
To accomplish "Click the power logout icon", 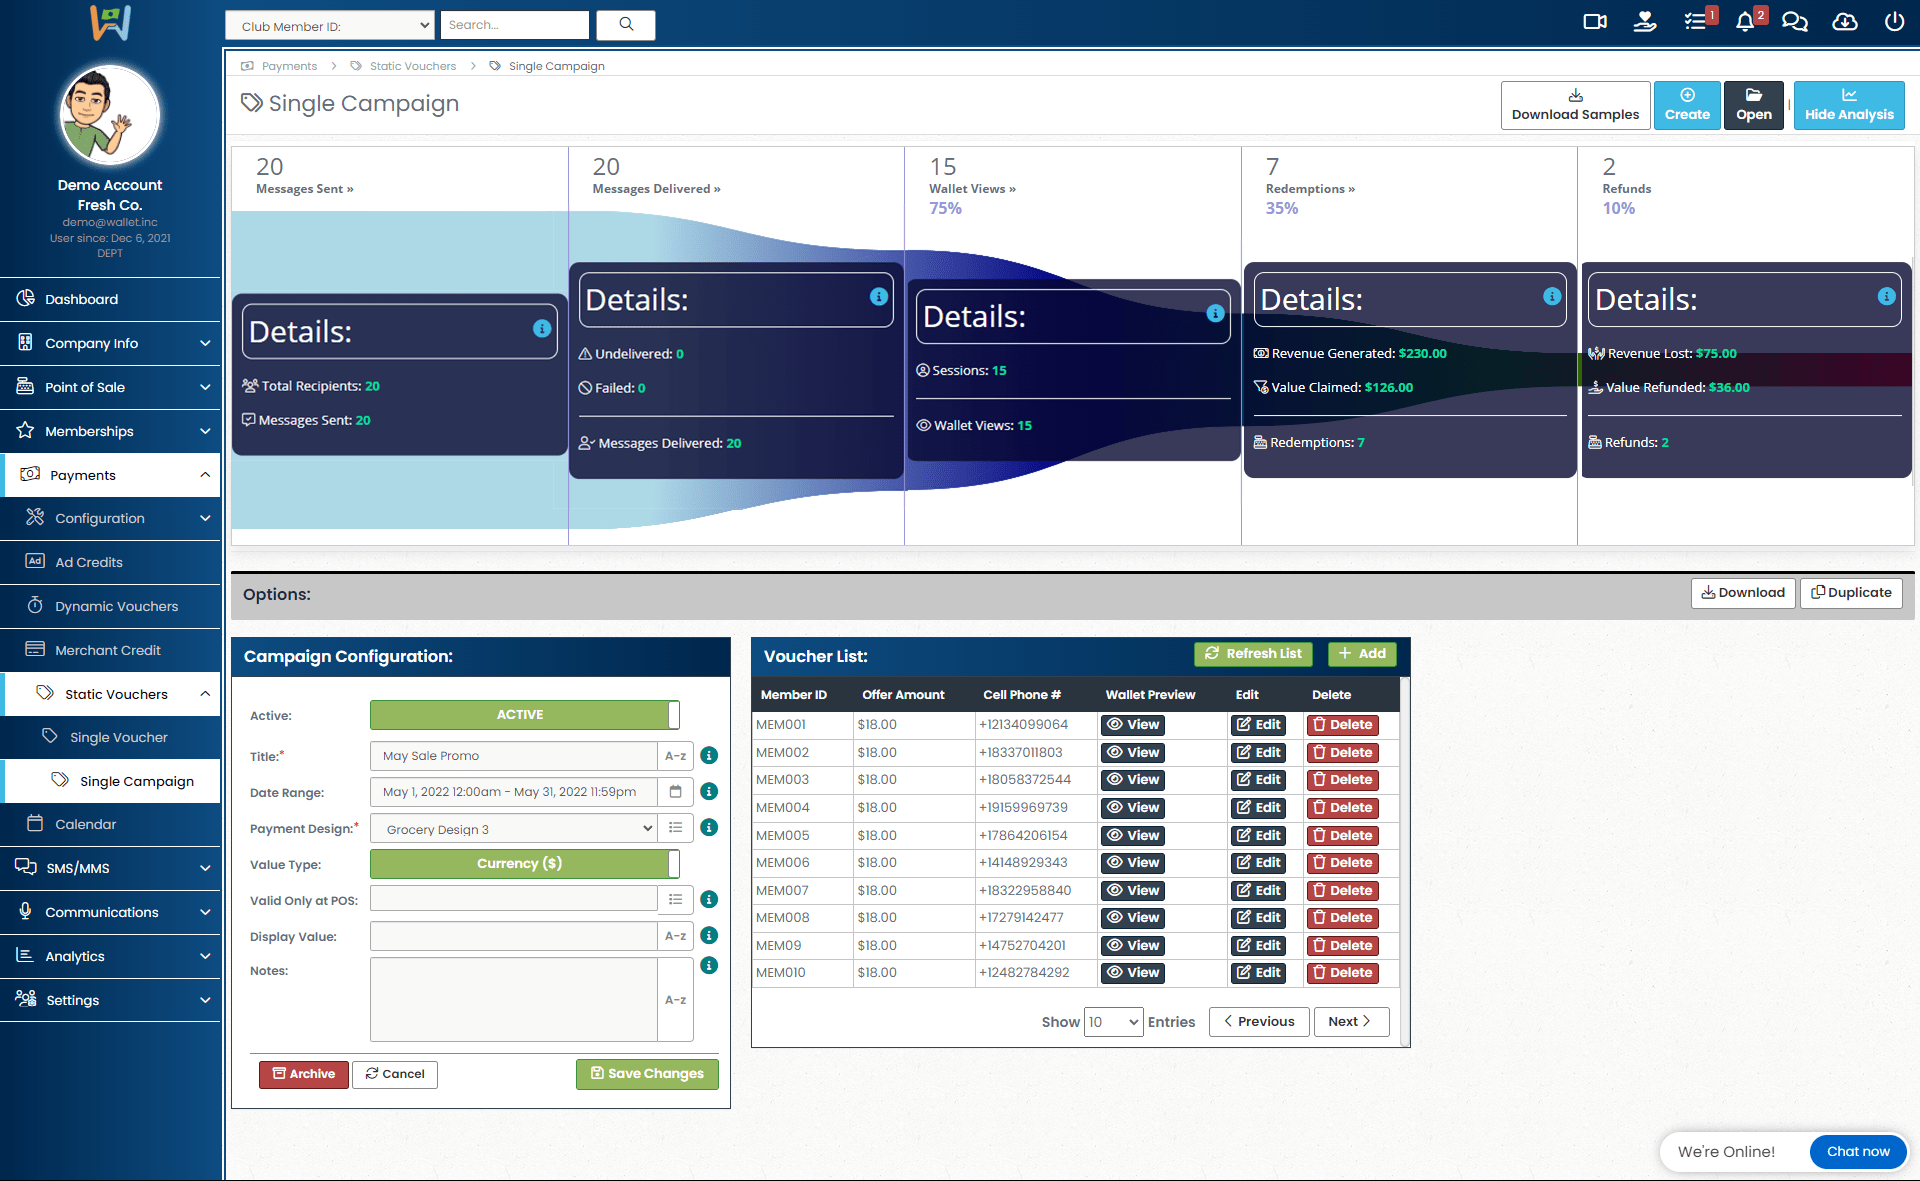I will [1894, 22].
